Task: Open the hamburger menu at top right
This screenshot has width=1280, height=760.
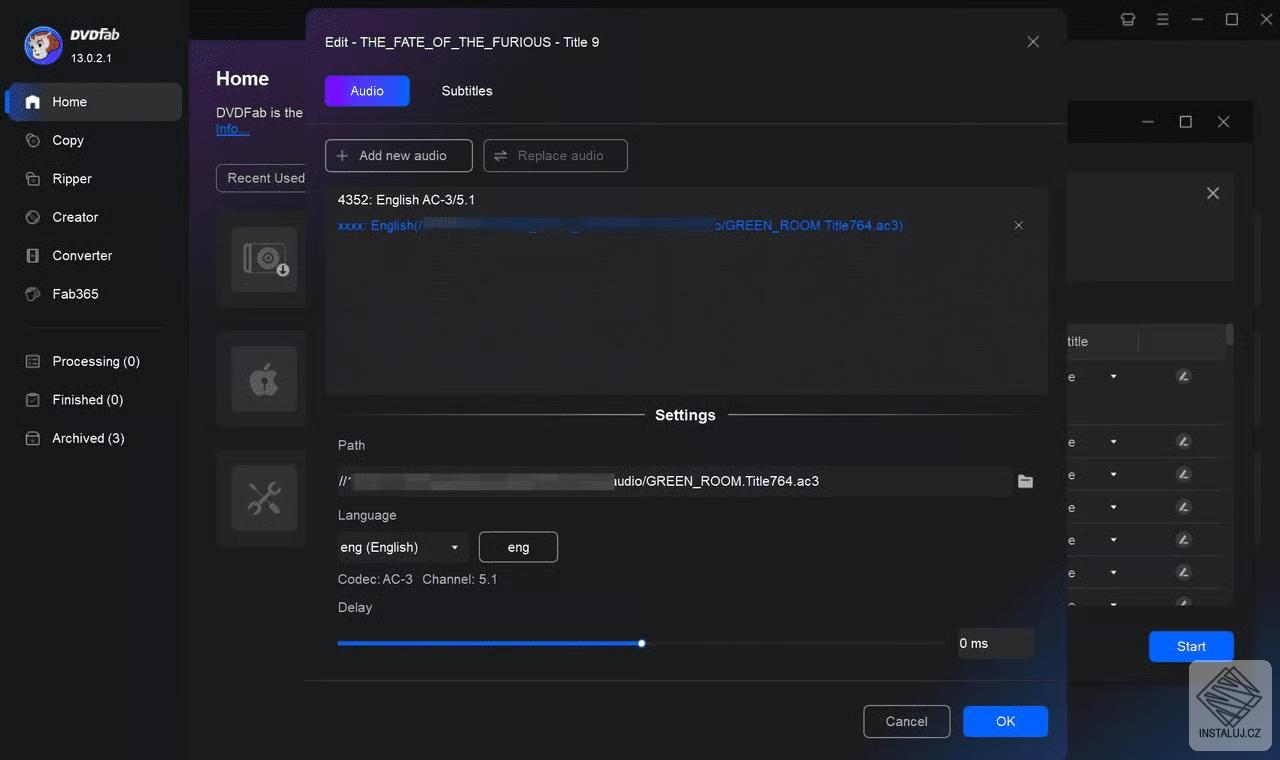Action: (1162, 18)
